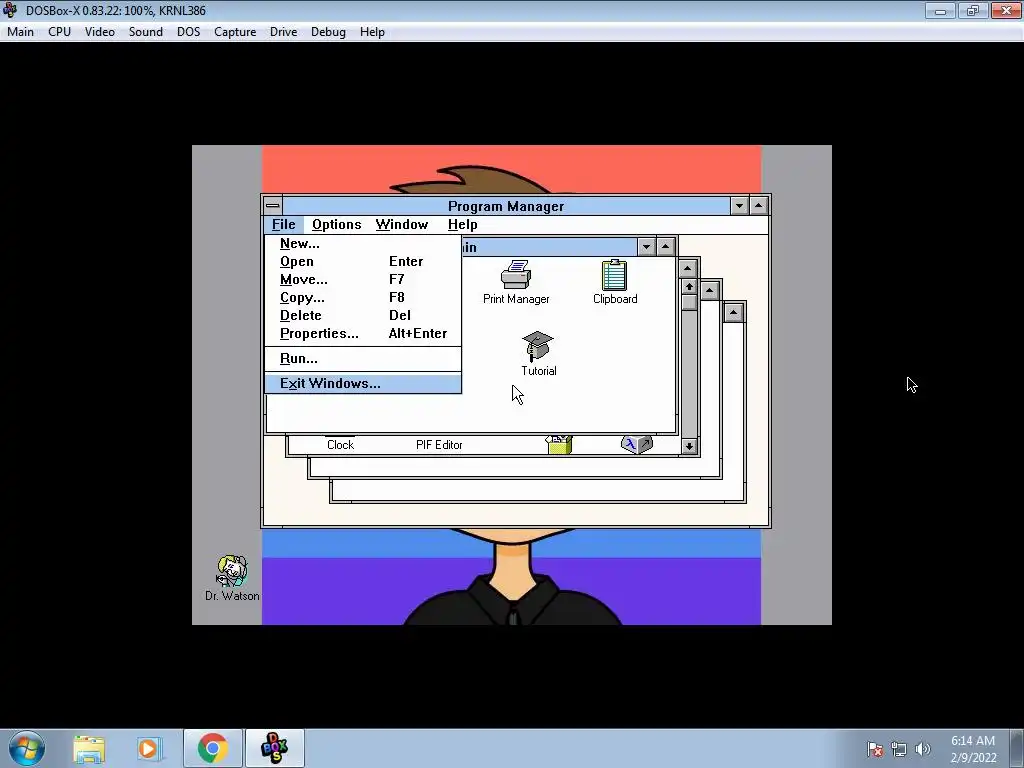Minimize Program Manager with the down arrow
1024x768 pixels.
click(739, 206)
